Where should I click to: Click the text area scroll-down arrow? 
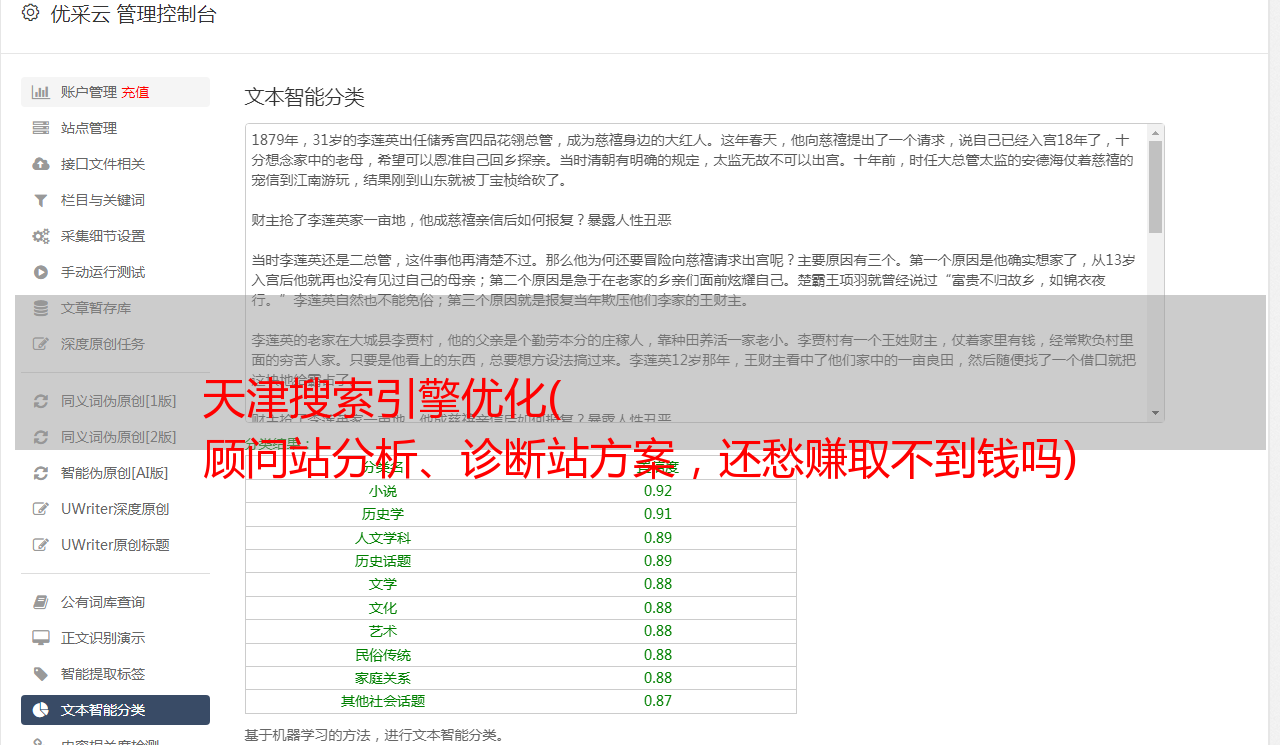click(x=1155, y=413)
